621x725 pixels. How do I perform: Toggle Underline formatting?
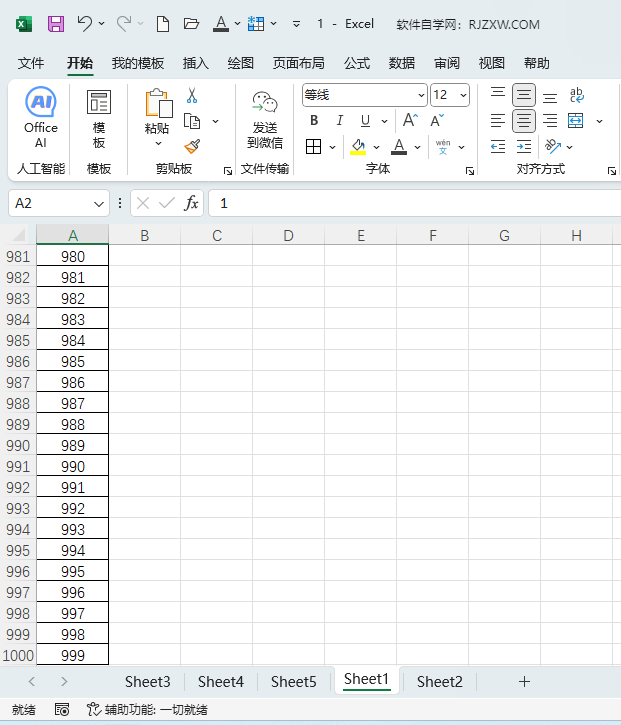point(365,121)
